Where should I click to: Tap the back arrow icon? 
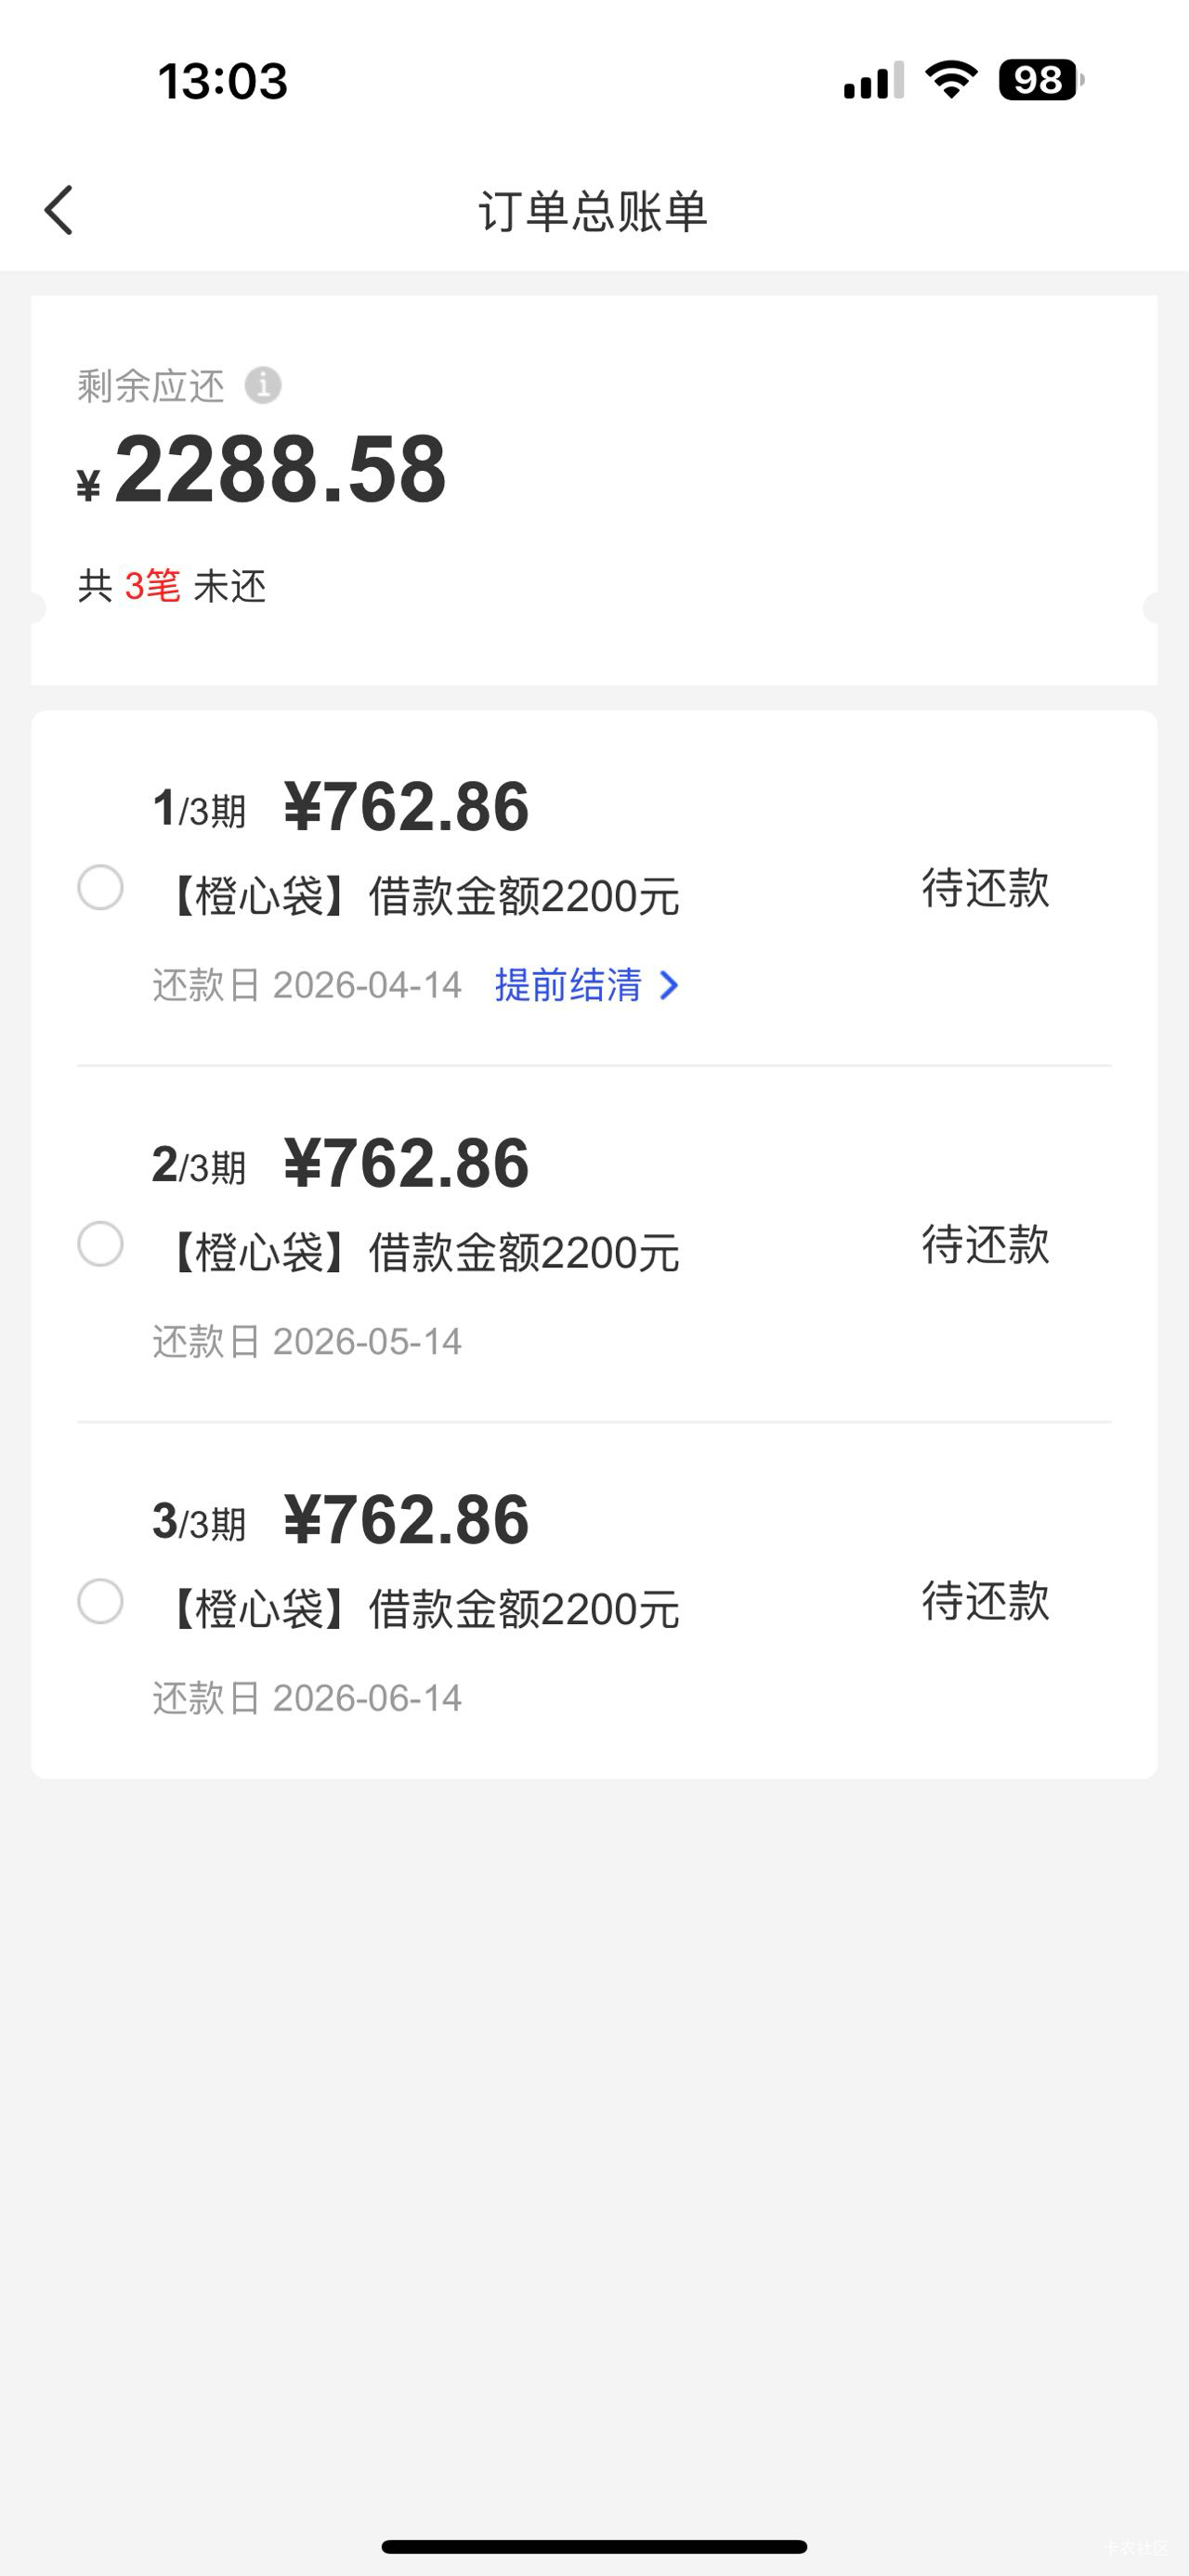click(59, 211)
